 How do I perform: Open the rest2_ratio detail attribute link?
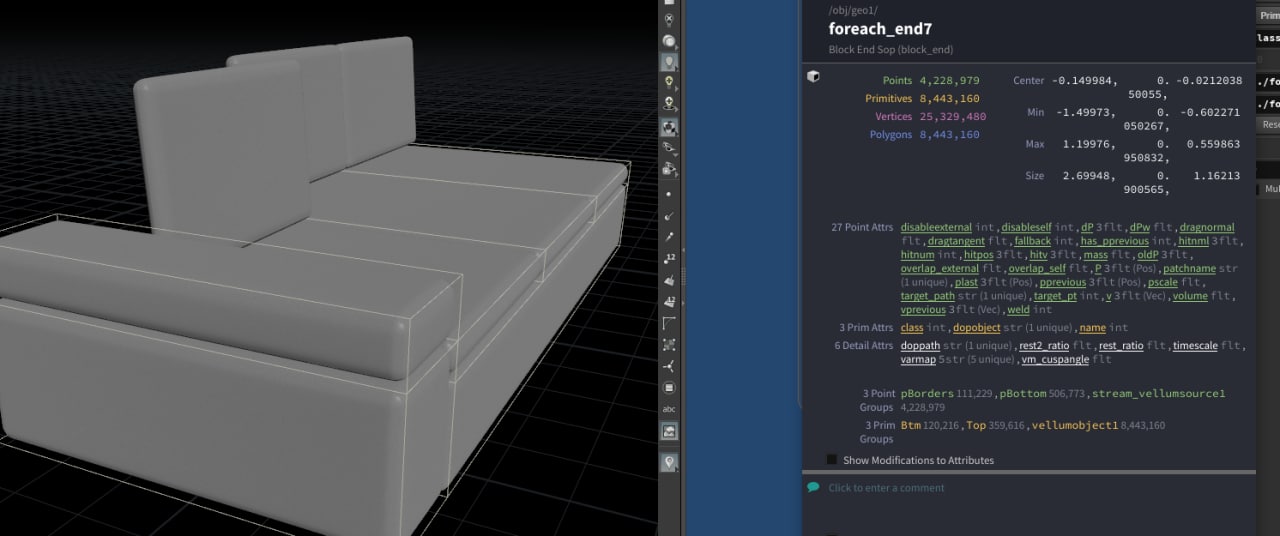point(1044,346)
